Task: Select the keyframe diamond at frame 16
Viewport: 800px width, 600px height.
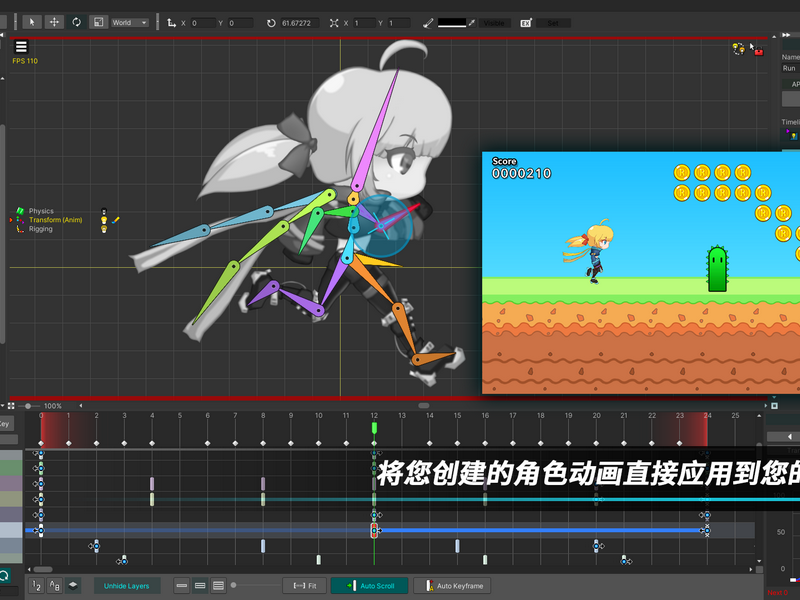Action: [485, 443]
